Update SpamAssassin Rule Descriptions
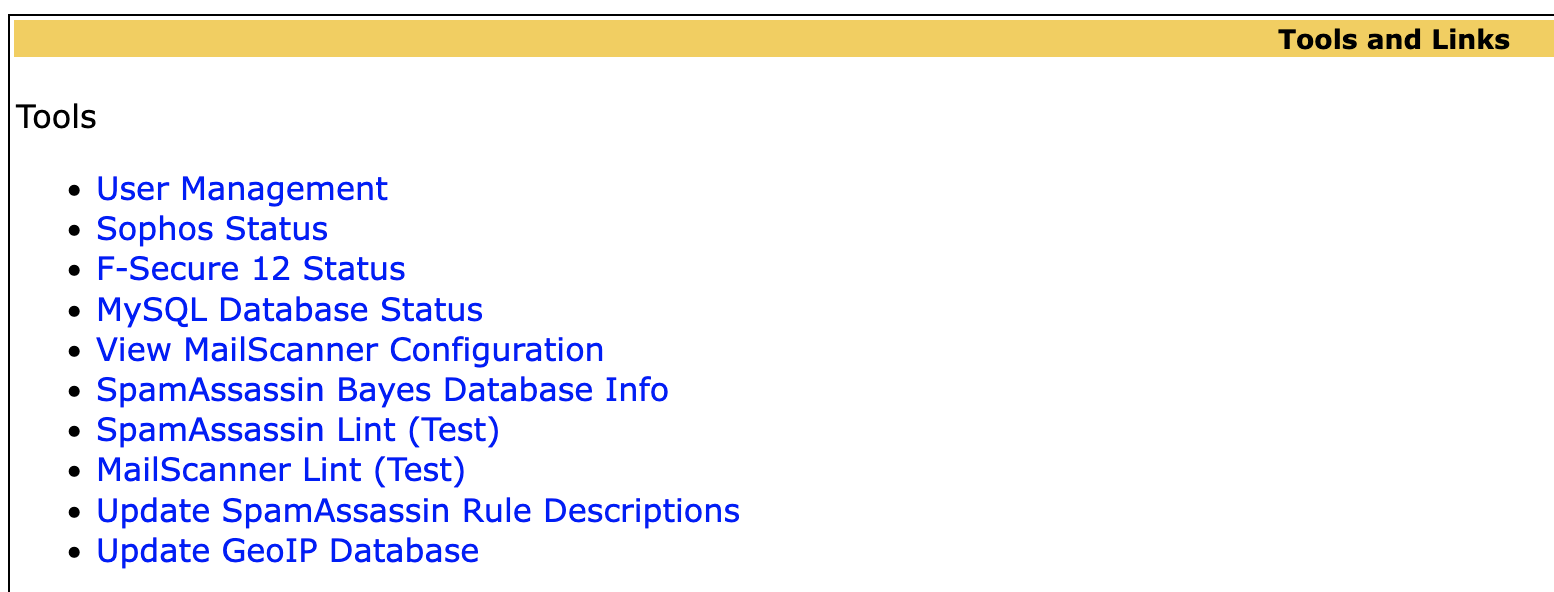The image size is (1554, 592). [x=417, y=511]
